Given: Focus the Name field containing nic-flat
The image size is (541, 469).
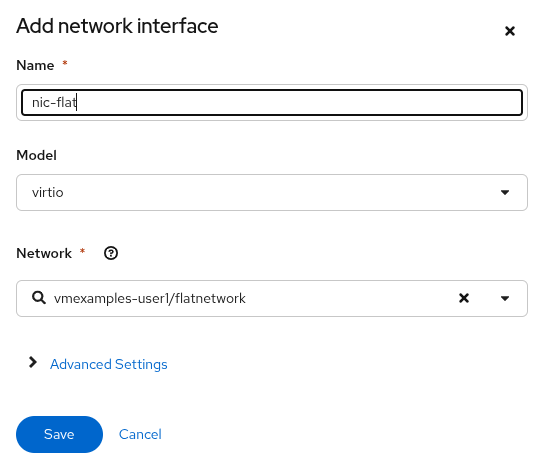Looking at the screenshot, I should (x=272, y=102).
